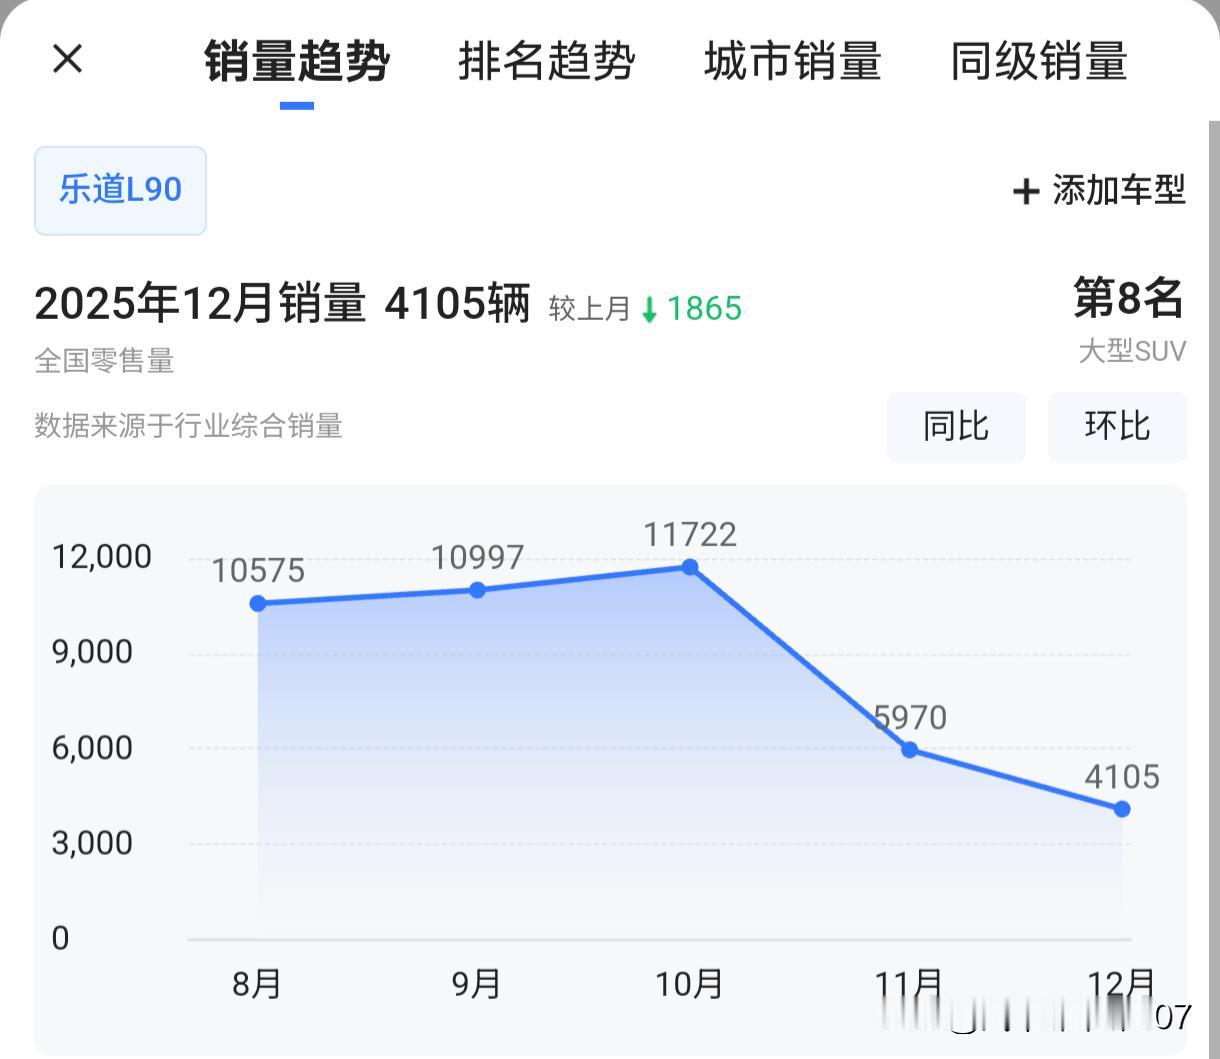
Task: Tap the 6,000 y-axis label
Action: point(92,747)
